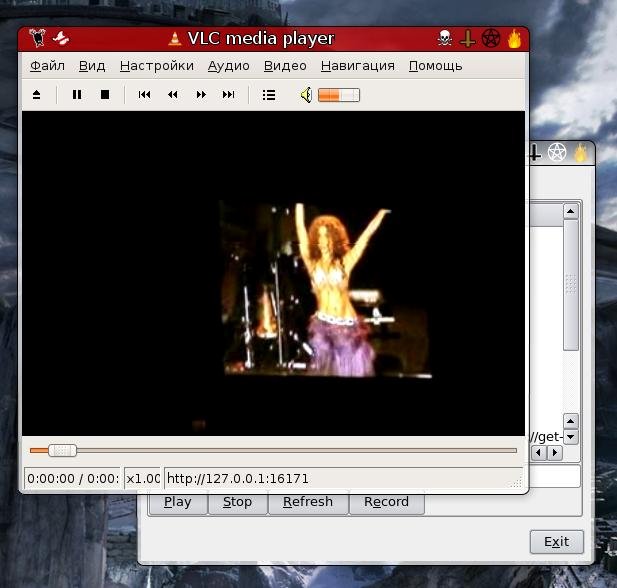This screenshot has width=617, height=588.
Task: Click Record button in background window
Action: (386, 502)
